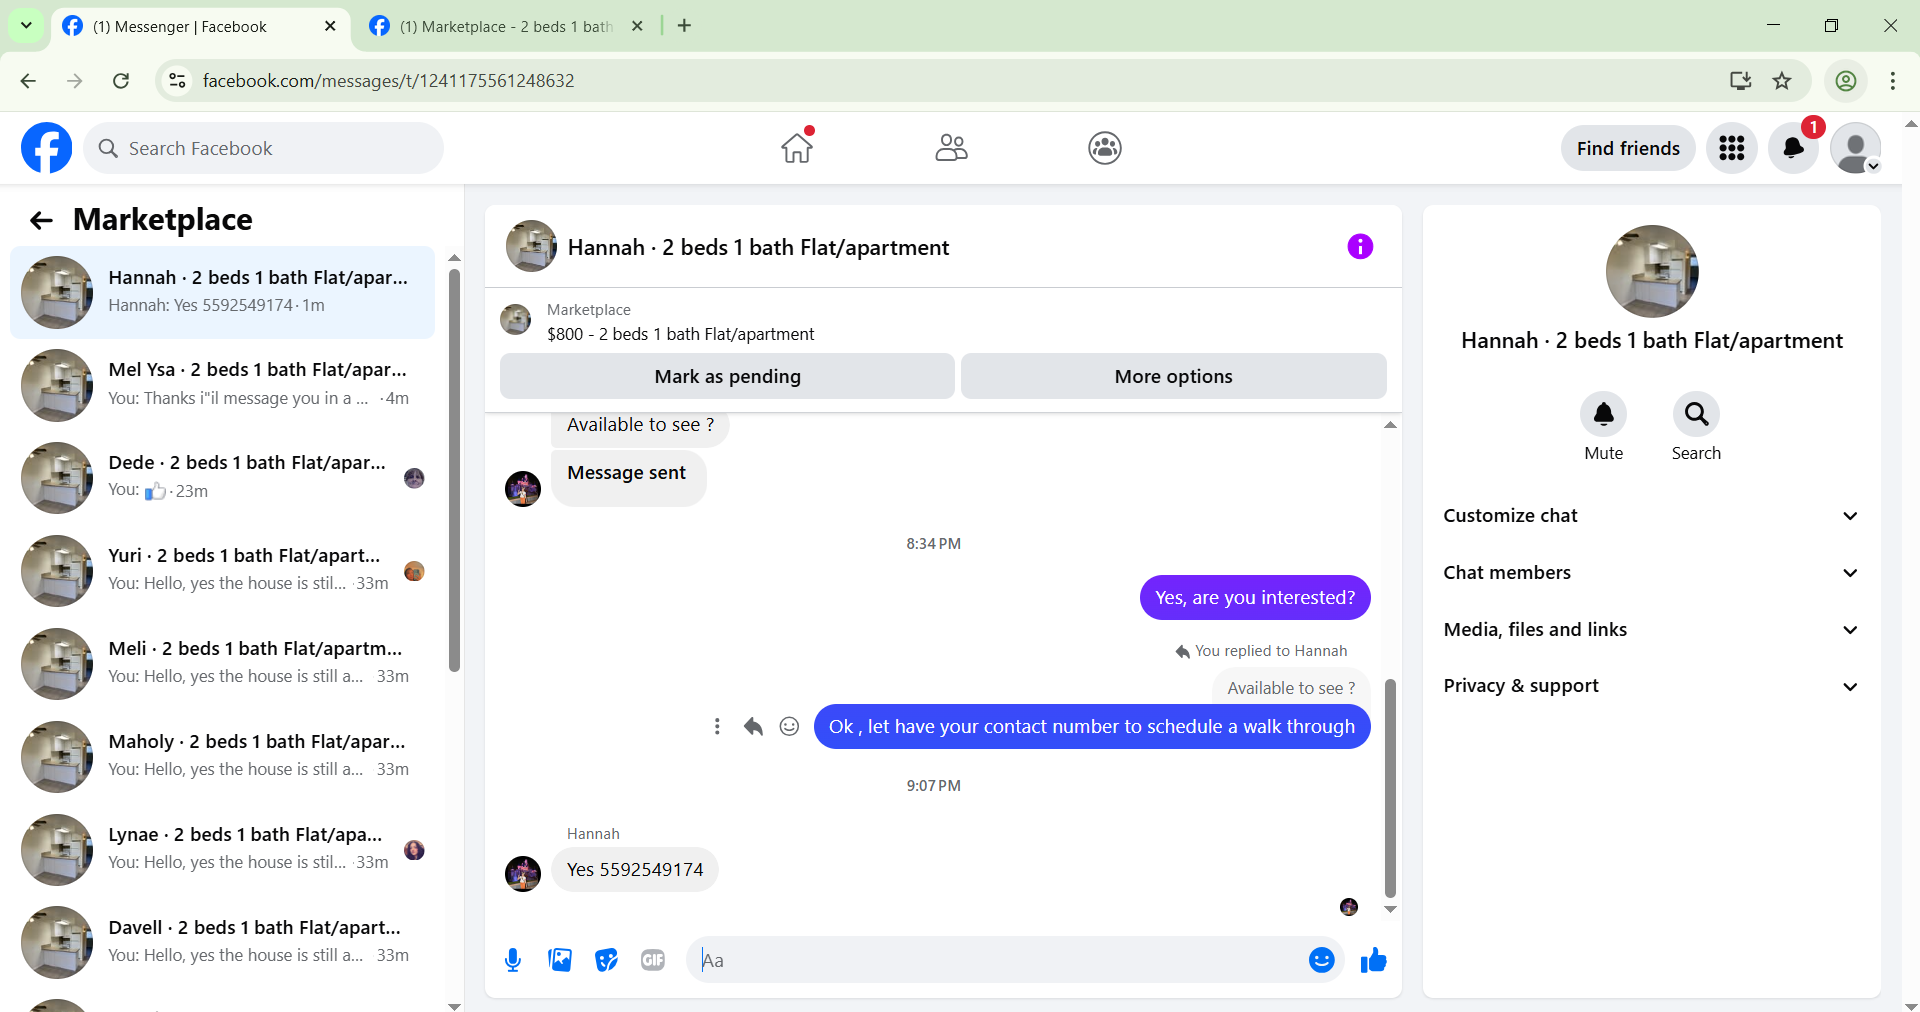The width and height of the screenshot is (1920, 1012).
Task: Expand Media, files and links section
Action: [x=1651, y=630]
